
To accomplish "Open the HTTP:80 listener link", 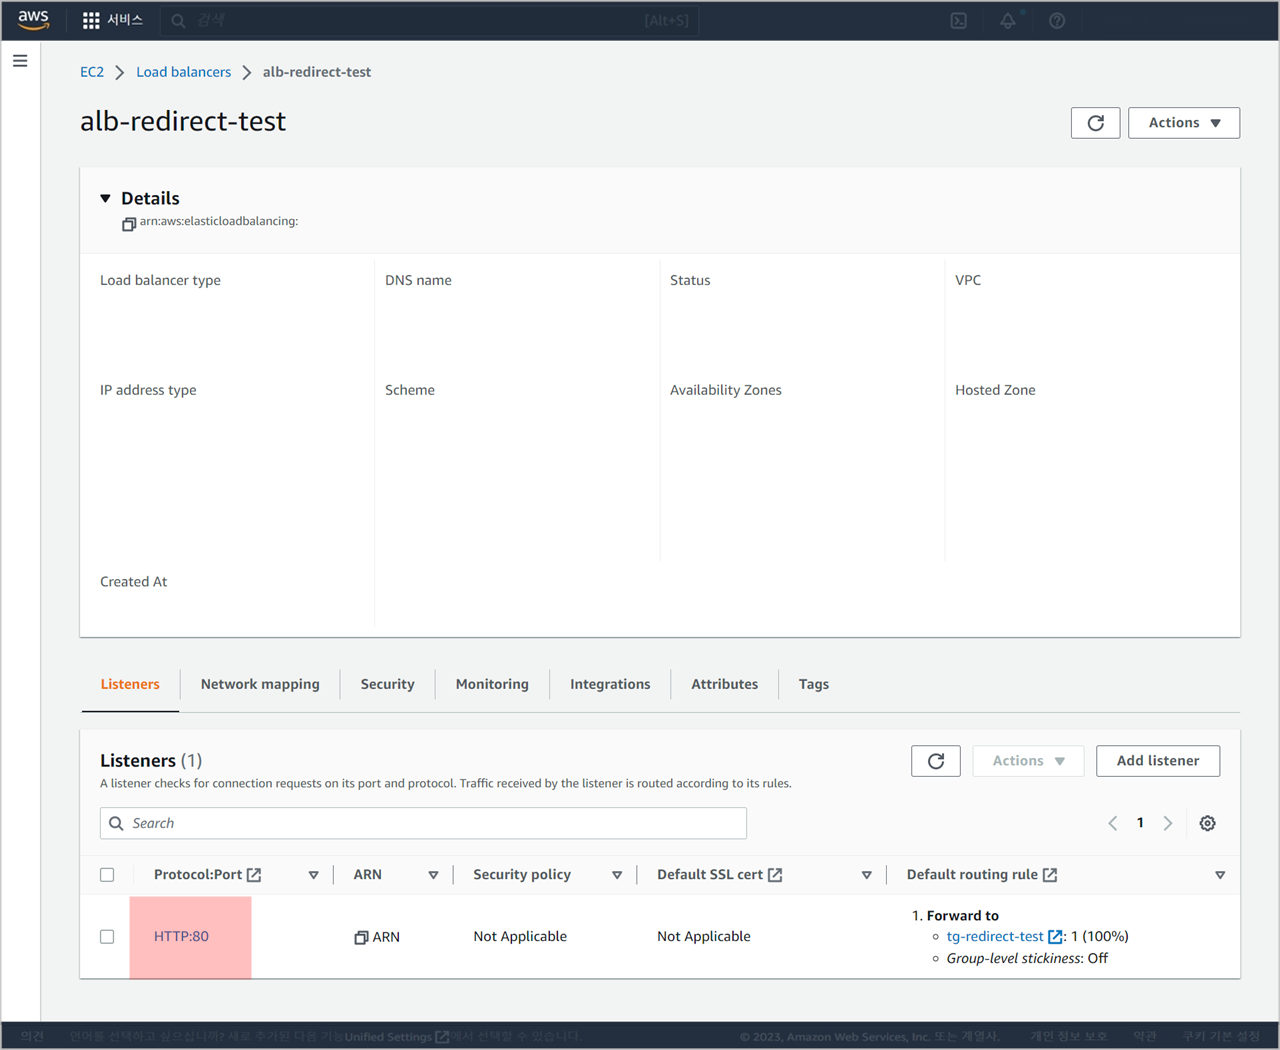I will click(x=181, y=937).
